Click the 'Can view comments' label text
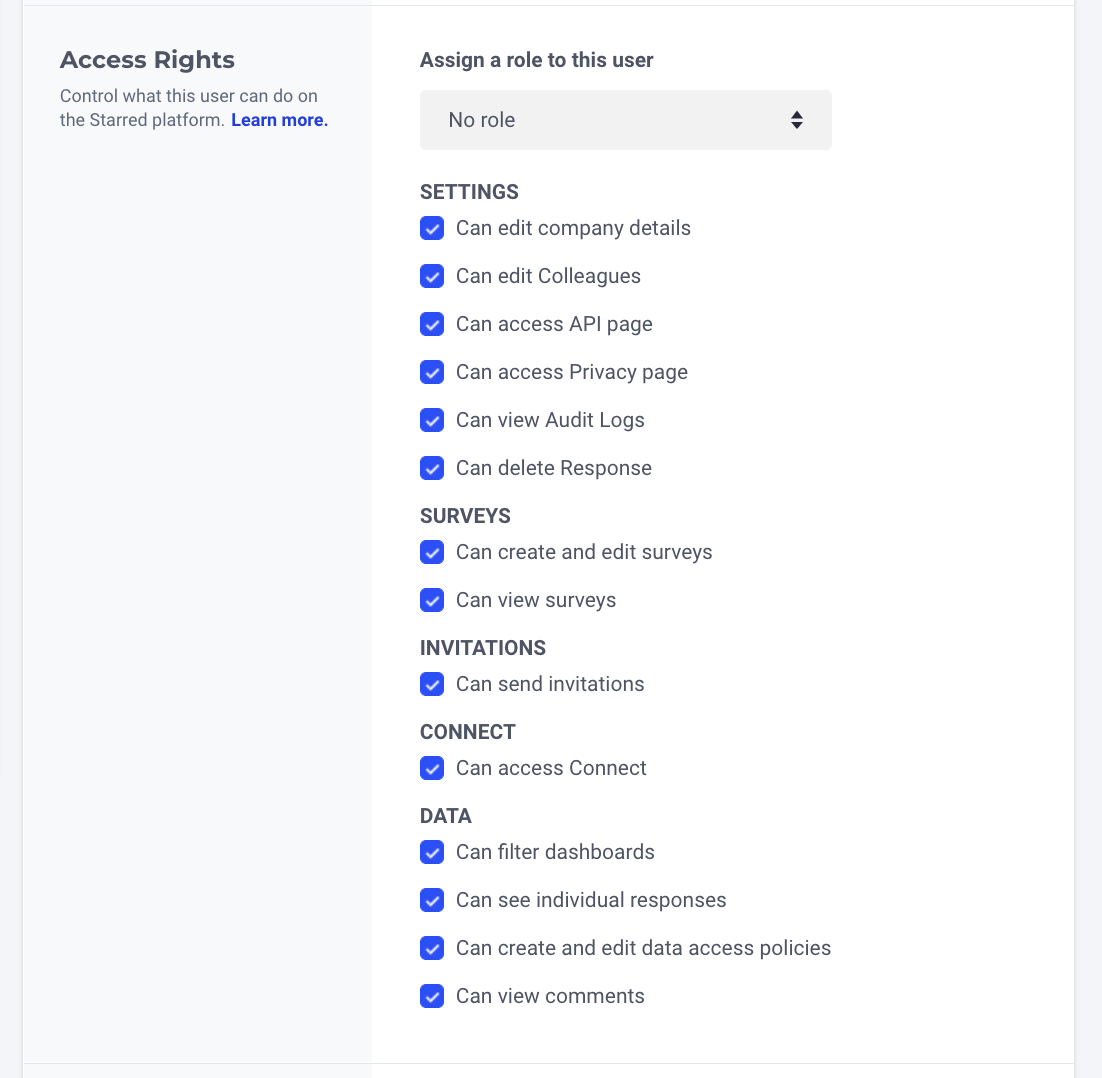Viewport: 1102px width, 1078px height. [550, 996]
